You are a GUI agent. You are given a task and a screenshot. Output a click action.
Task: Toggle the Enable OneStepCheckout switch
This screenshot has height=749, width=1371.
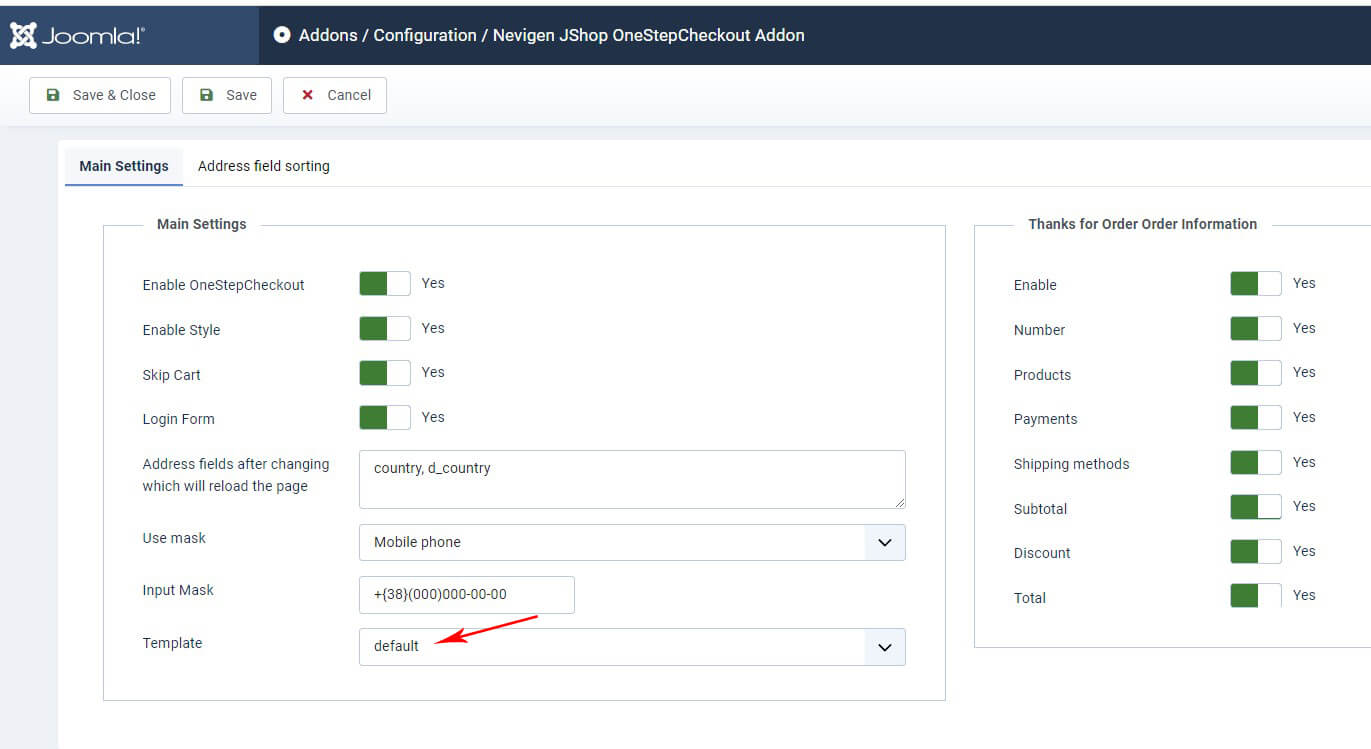[385, 284]
